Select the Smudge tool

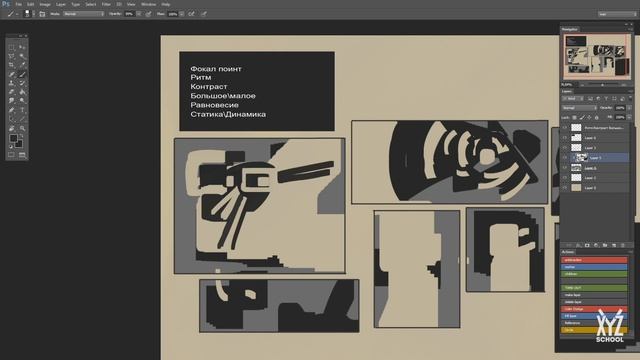[11, 100]
